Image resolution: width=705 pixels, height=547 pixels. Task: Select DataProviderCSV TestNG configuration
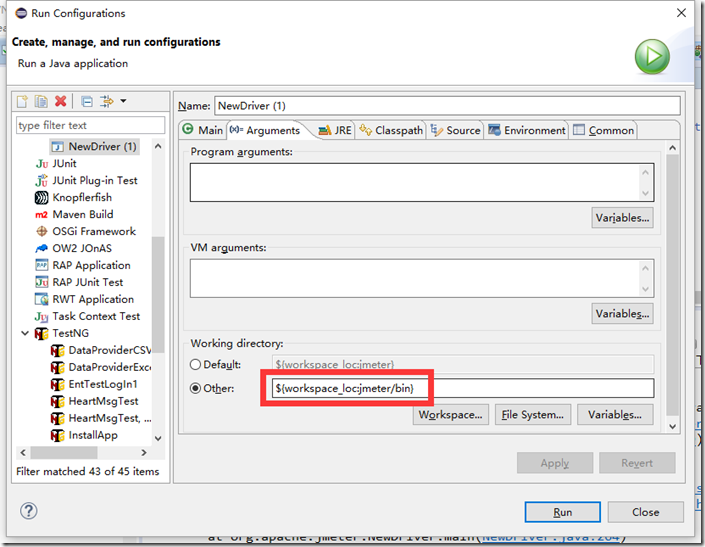pos(110,351)
